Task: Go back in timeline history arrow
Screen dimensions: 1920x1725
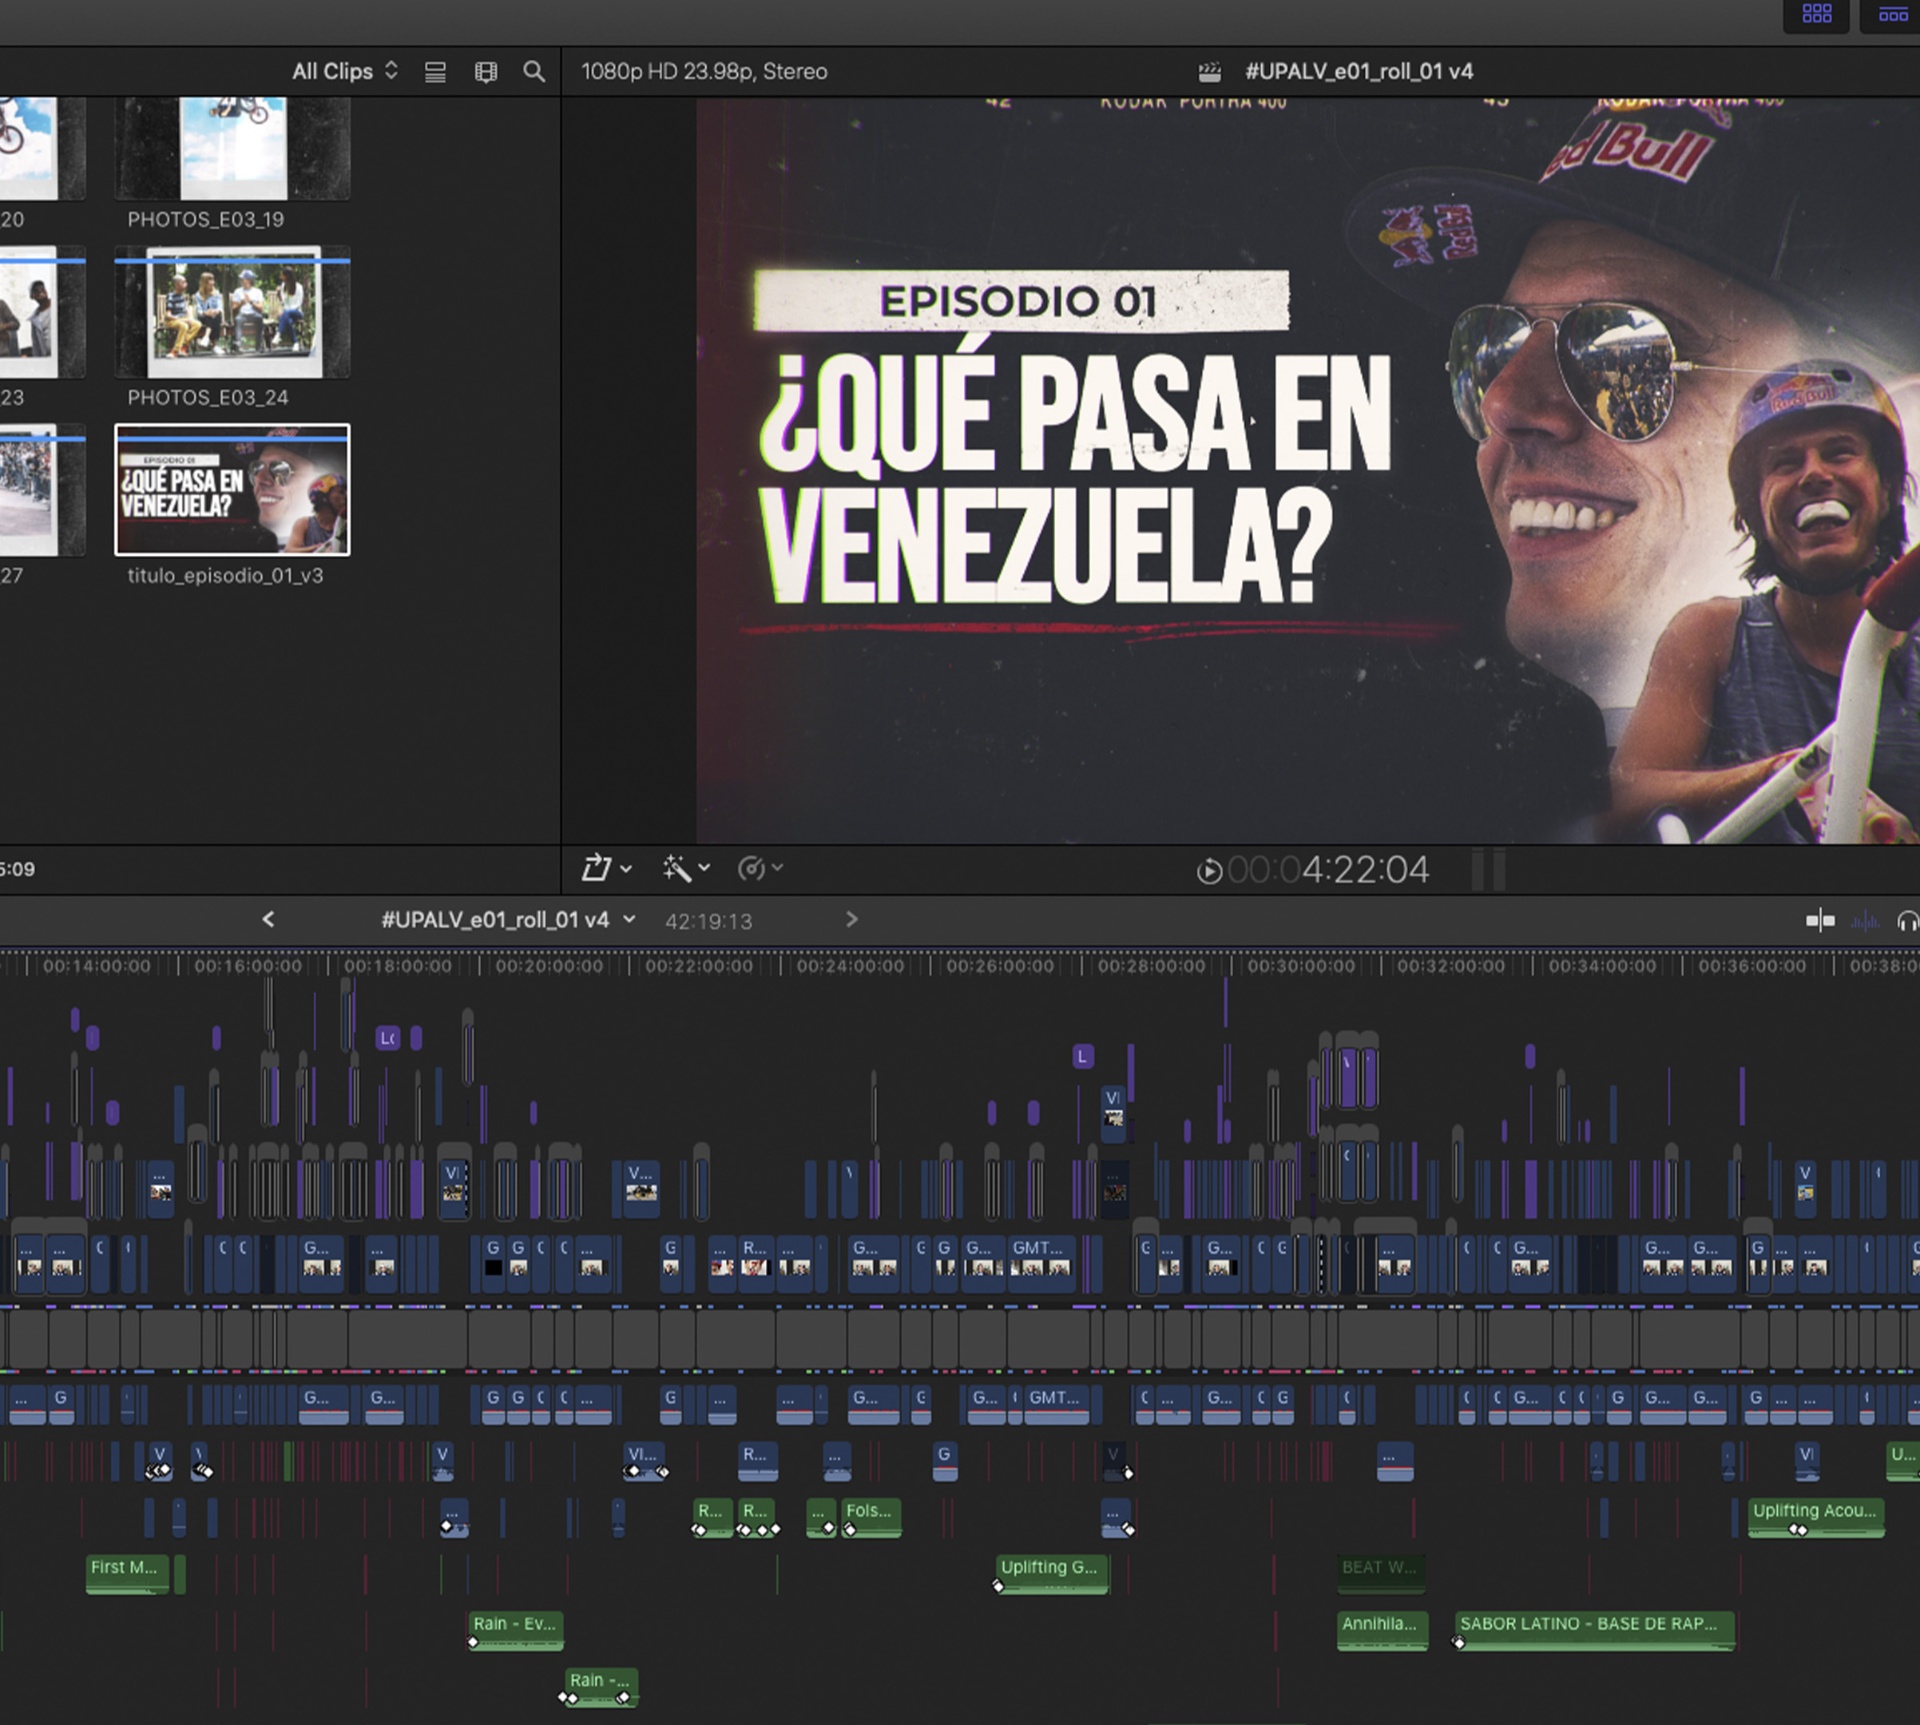Action: click(x=267, y=919)
